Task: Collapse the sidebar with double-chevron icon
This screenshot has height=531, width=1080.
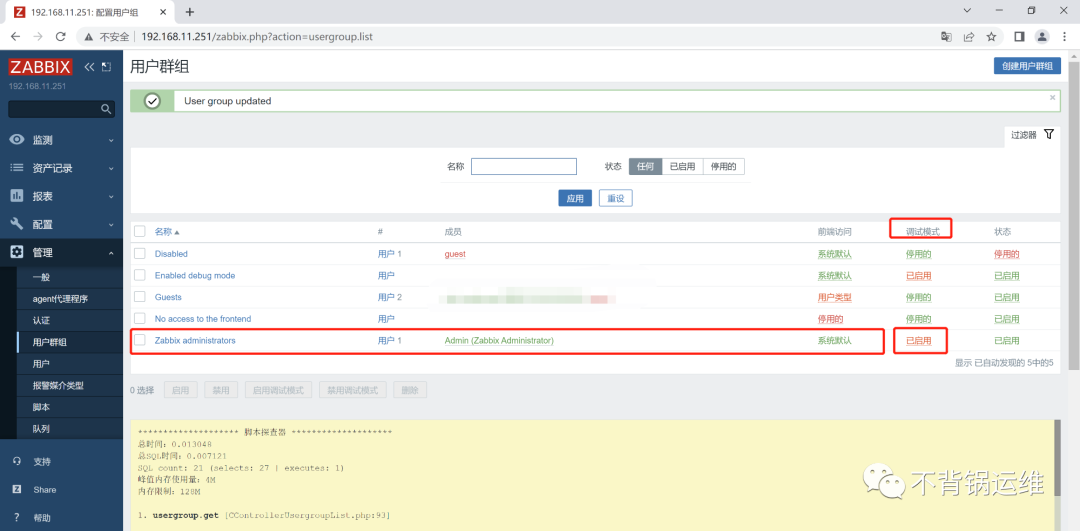Action: [x=90, y=67]
